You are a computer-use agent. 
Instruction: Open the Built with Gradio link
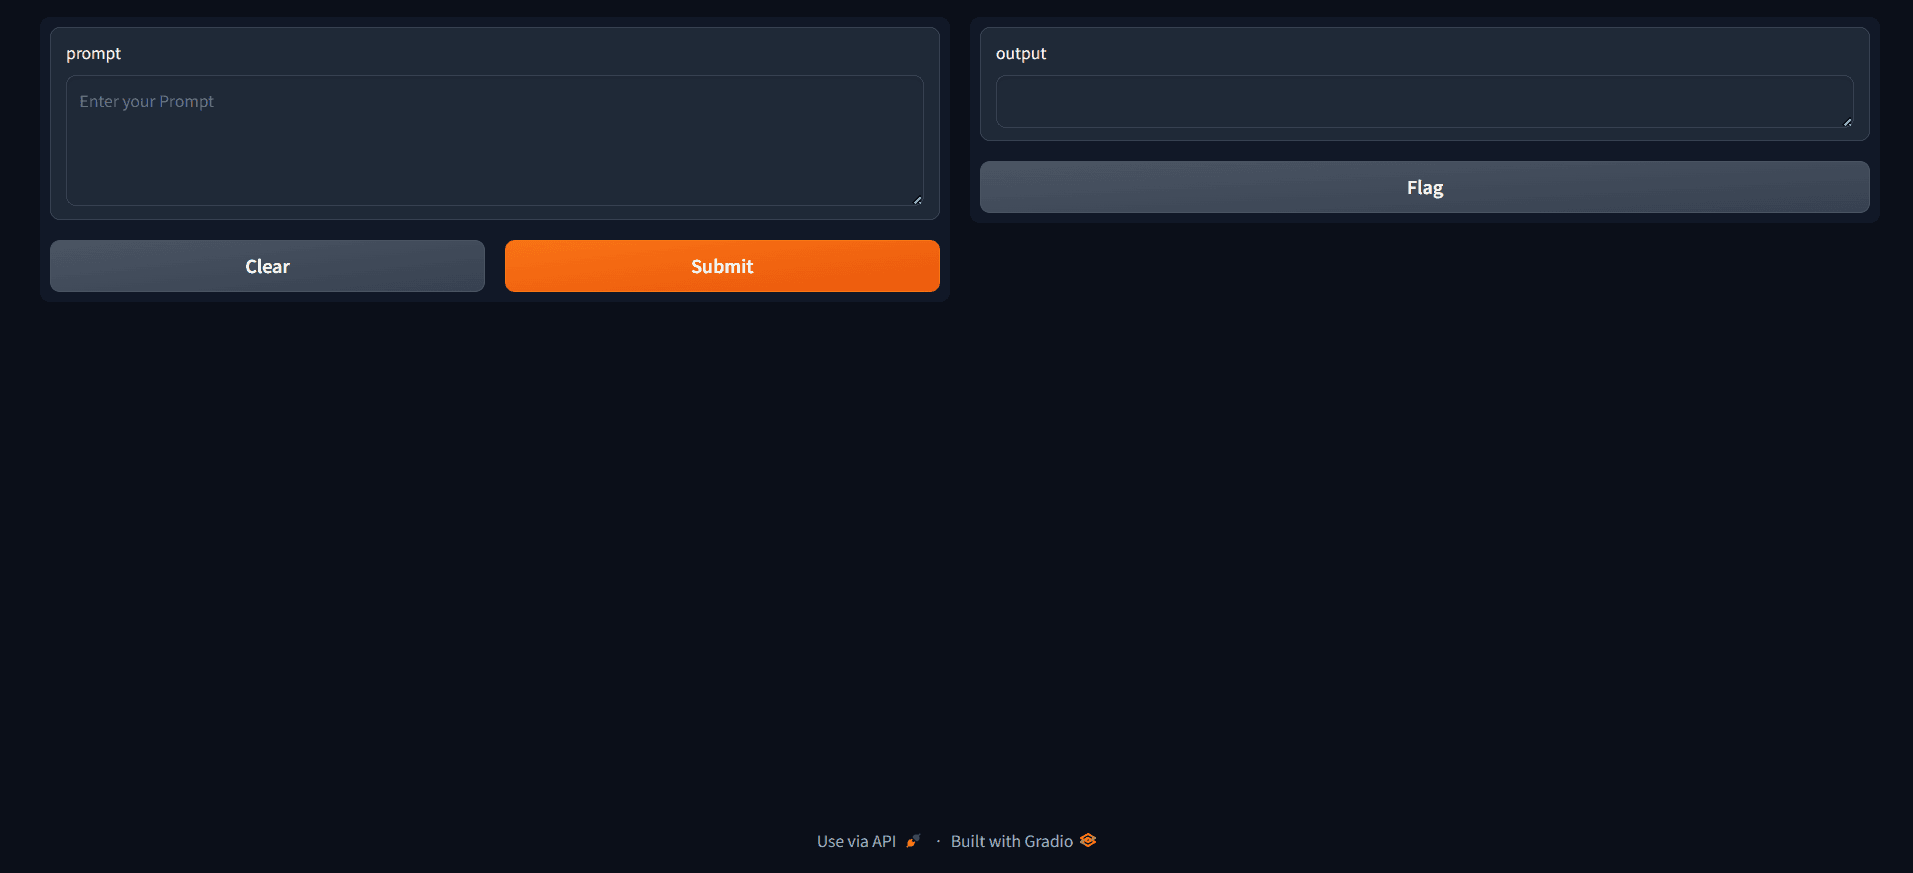coord(1011,842)
